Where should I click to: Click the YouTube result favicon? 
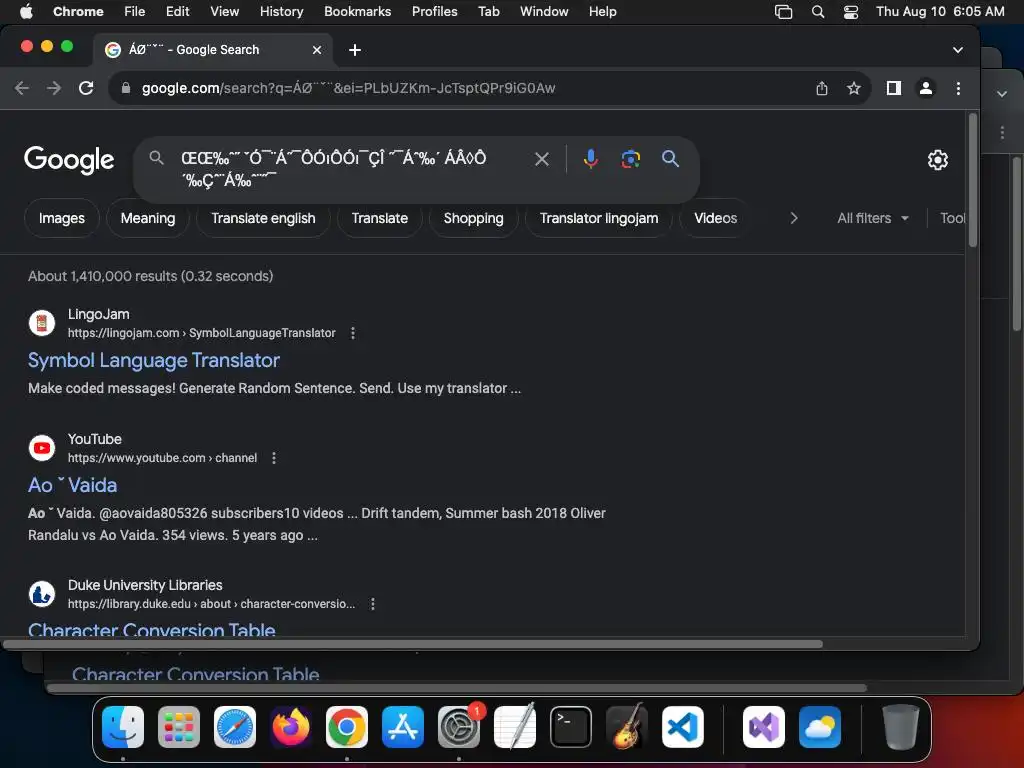(x=42, y=448)
